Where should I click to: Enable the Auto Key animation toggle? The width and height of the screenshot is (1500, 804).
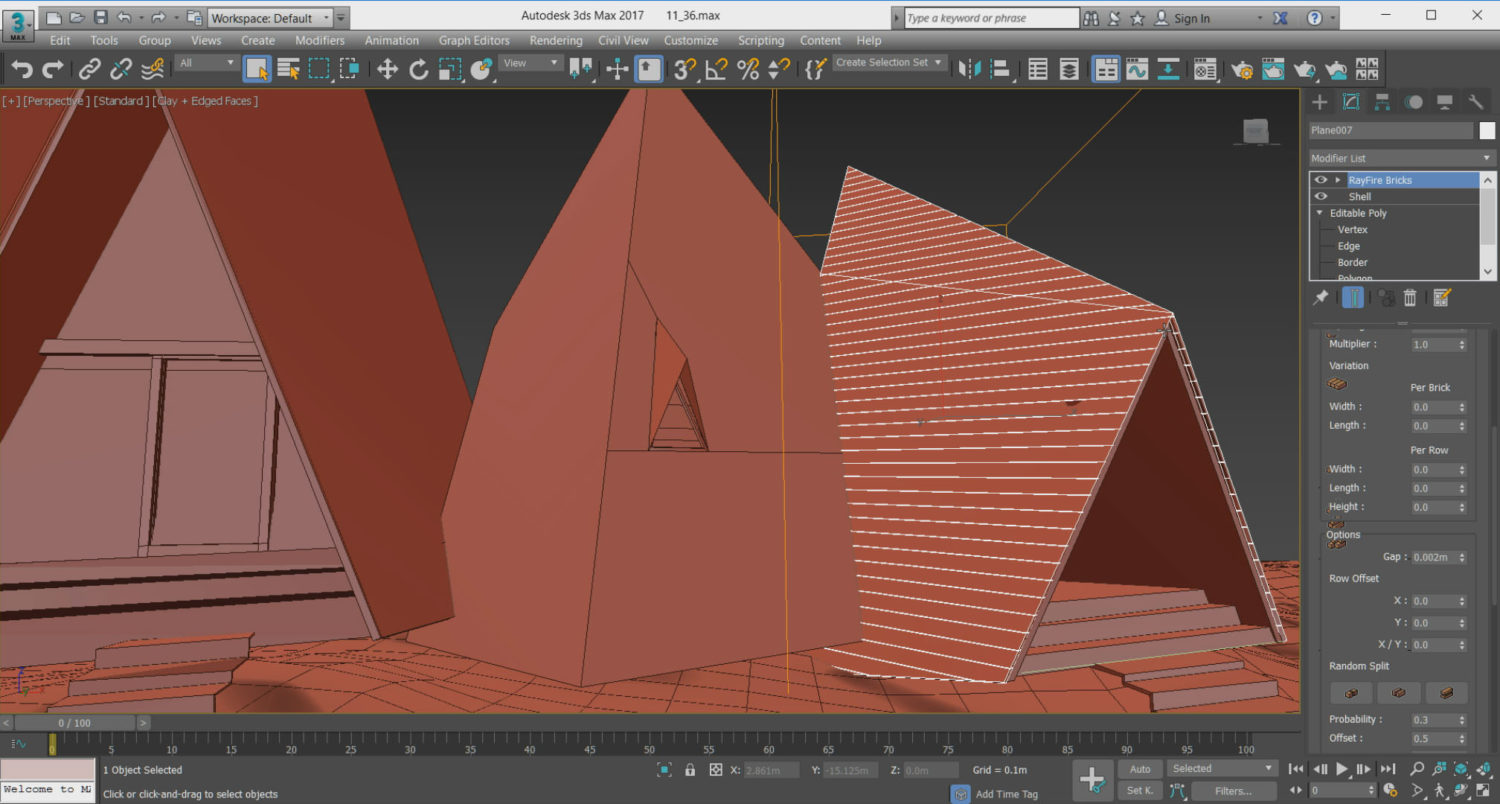click(1140, 768)
